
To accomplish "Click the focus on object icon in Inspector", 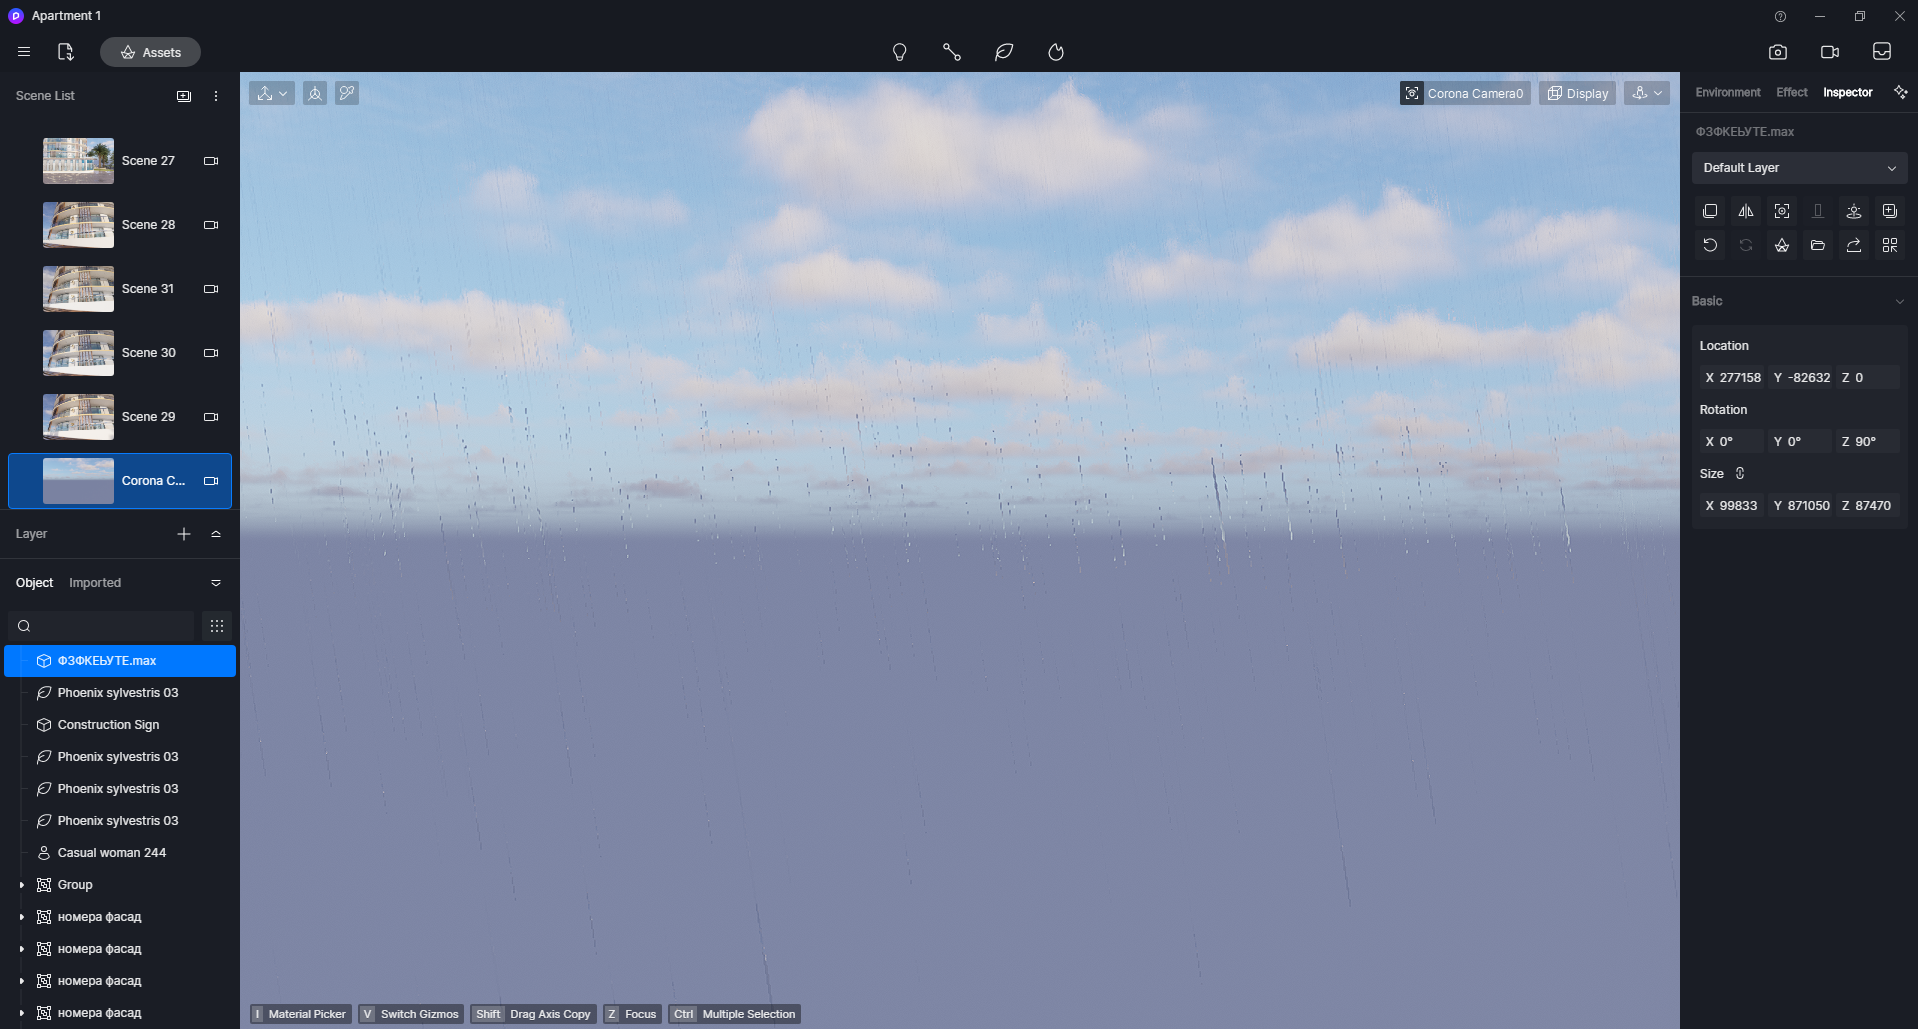I will [x=1781, y=211].
